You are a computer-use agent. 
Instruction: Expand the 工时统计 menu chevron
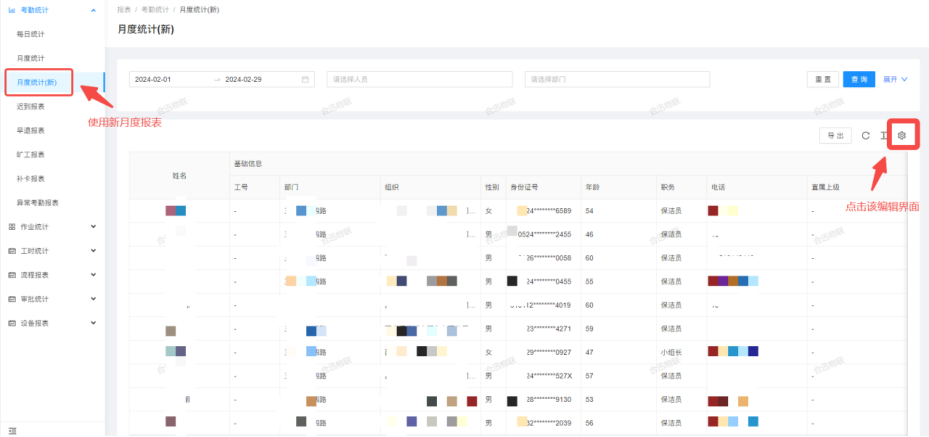point(93,251)
